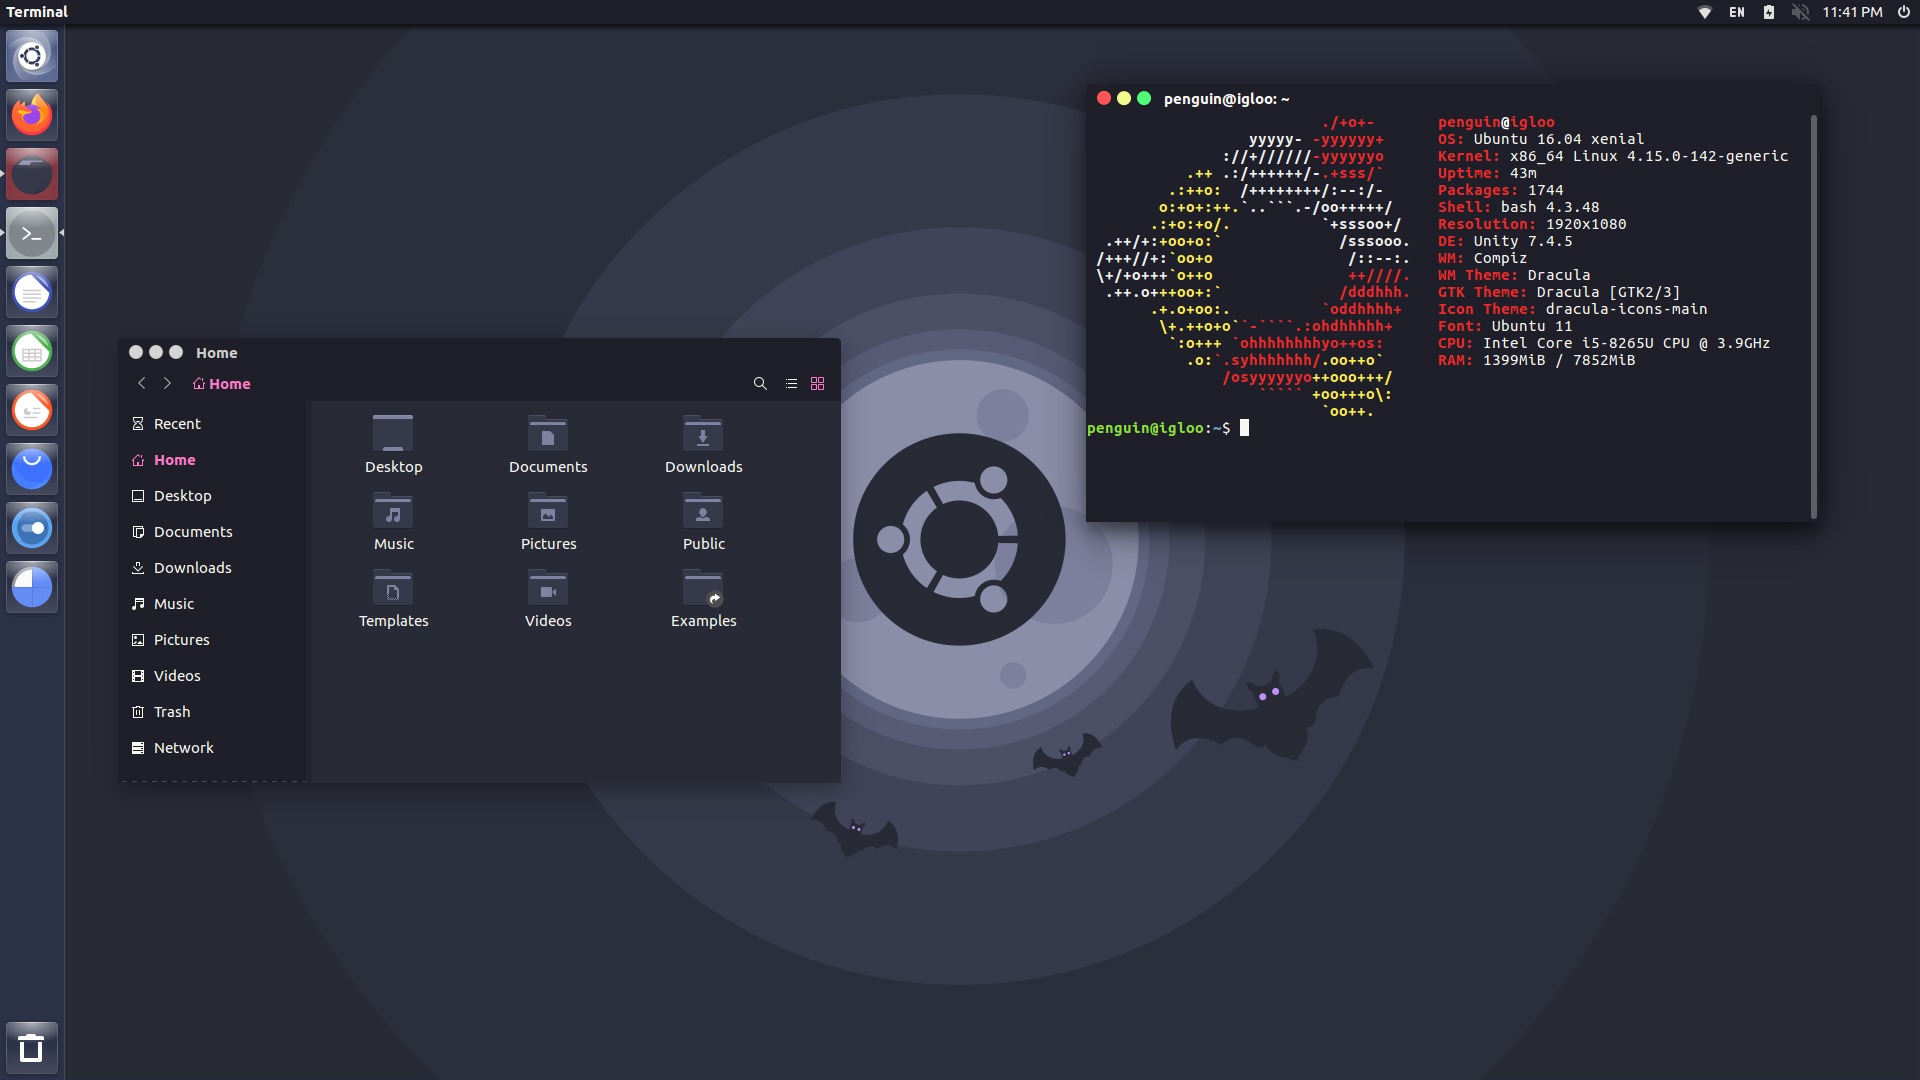The width and height of the screenshot is (1920, 1080).
Task: Click the 'Ubuntu 16.04 xenial' OS text
Action: (x=1558, y=139)
